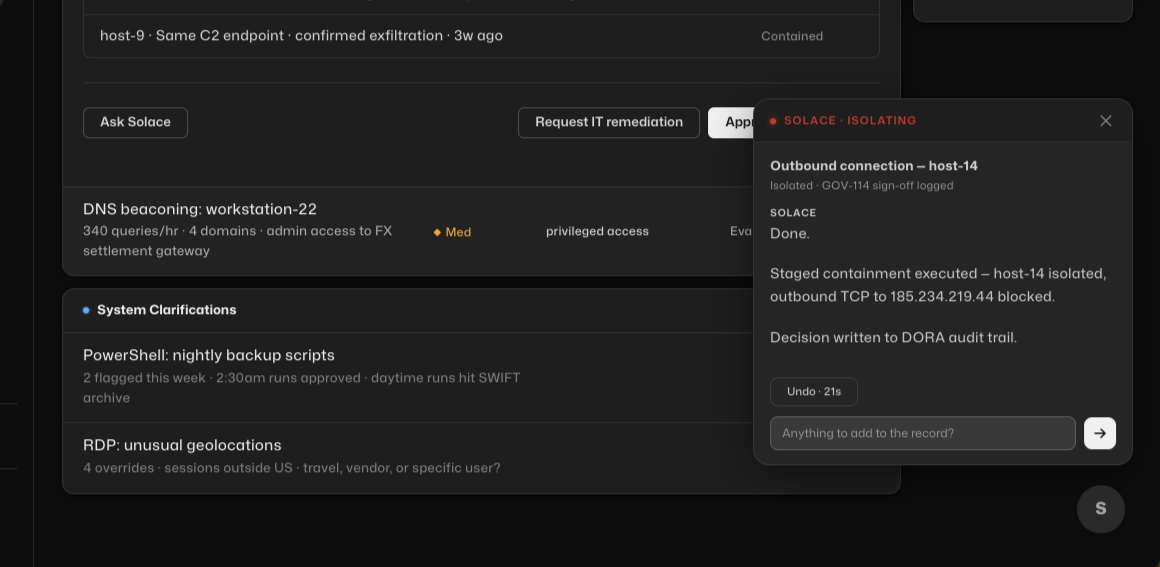The height and width of the screenshot is (567, 1160).
Task: Click Outbound connection host-14 title
Action: point(874,166)
